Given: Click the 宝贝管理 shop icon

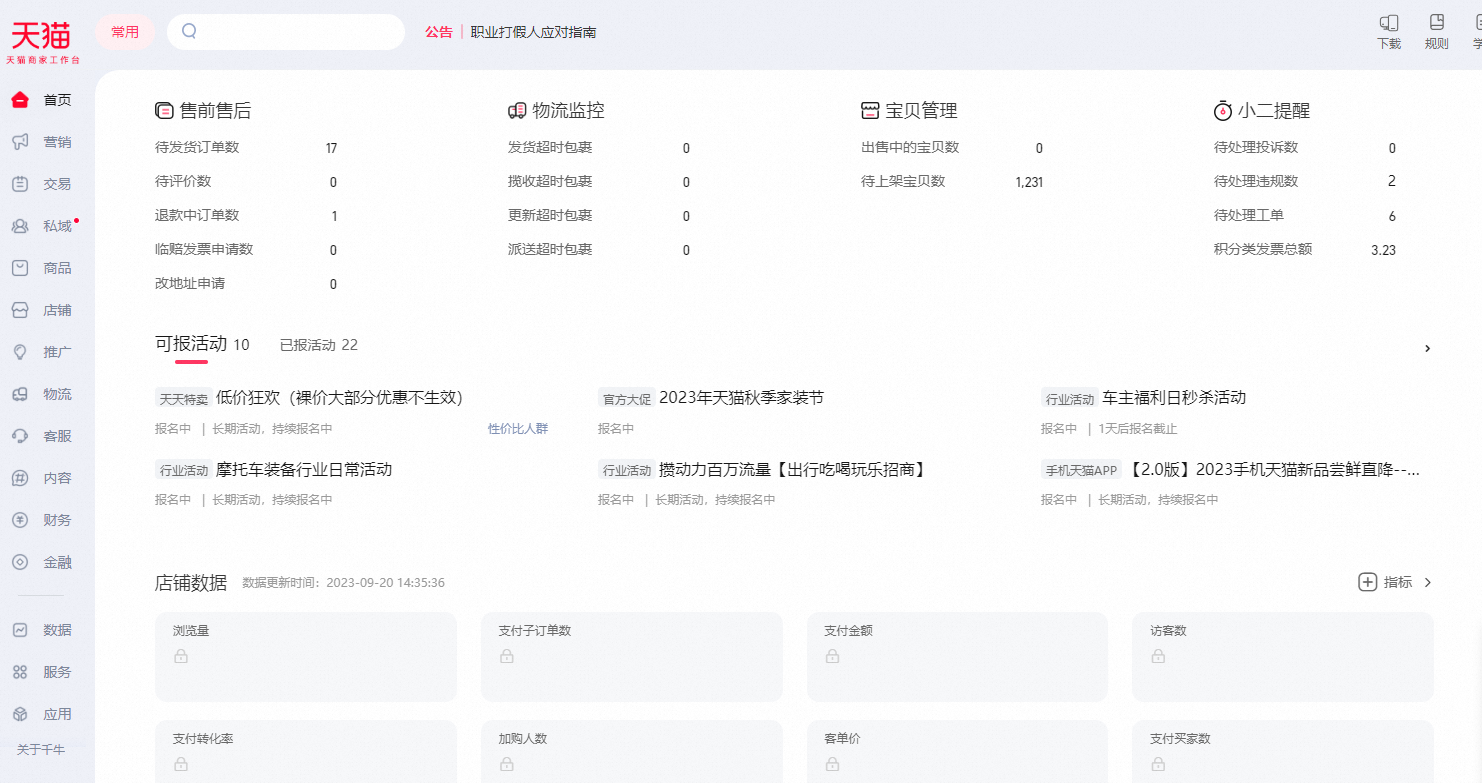Looking at the screenshot, I should [x=870, y=111].
